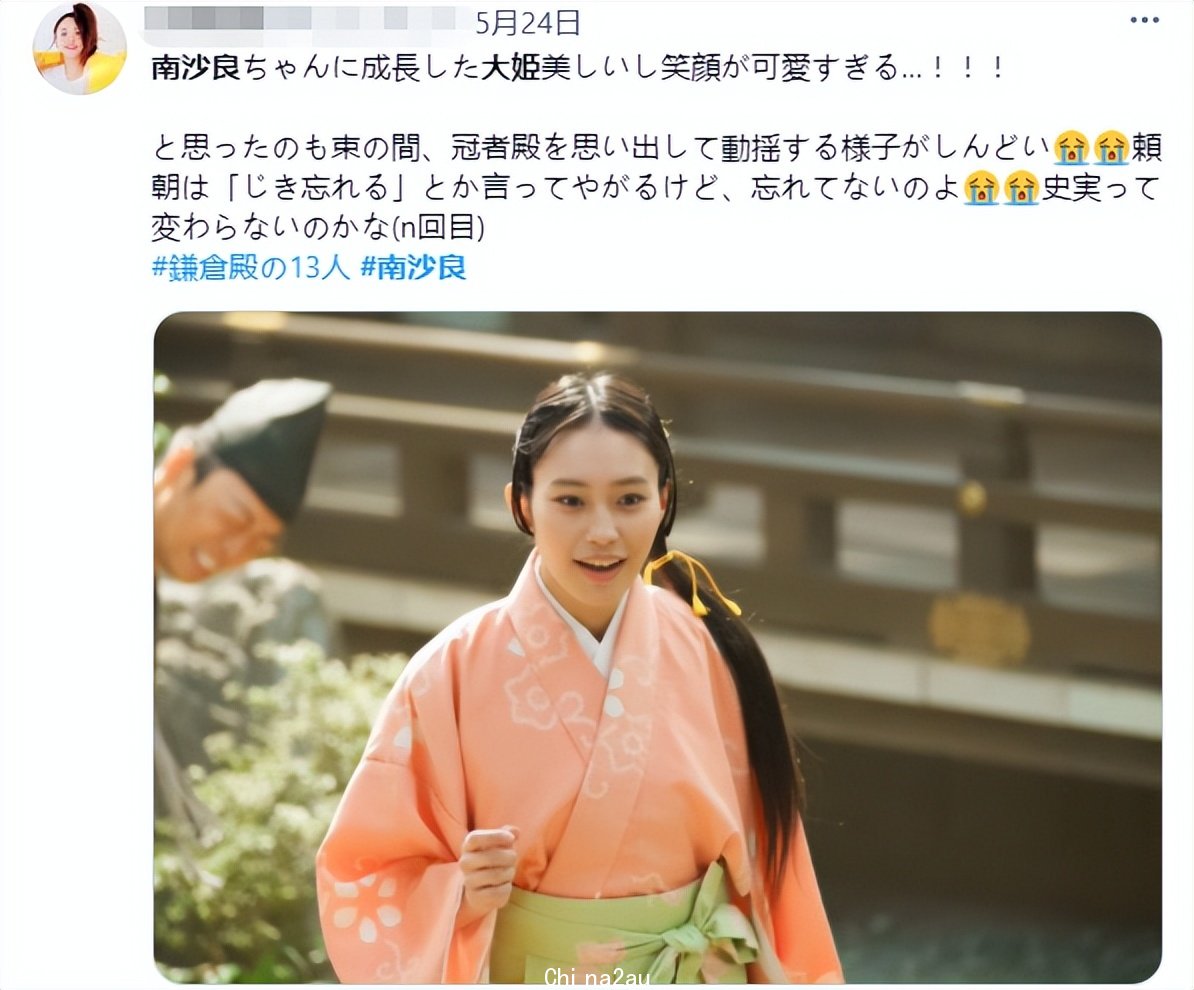Click the bold 大姫 keyword in the tweet
The image size is (1194, 990).
point(511,68)
